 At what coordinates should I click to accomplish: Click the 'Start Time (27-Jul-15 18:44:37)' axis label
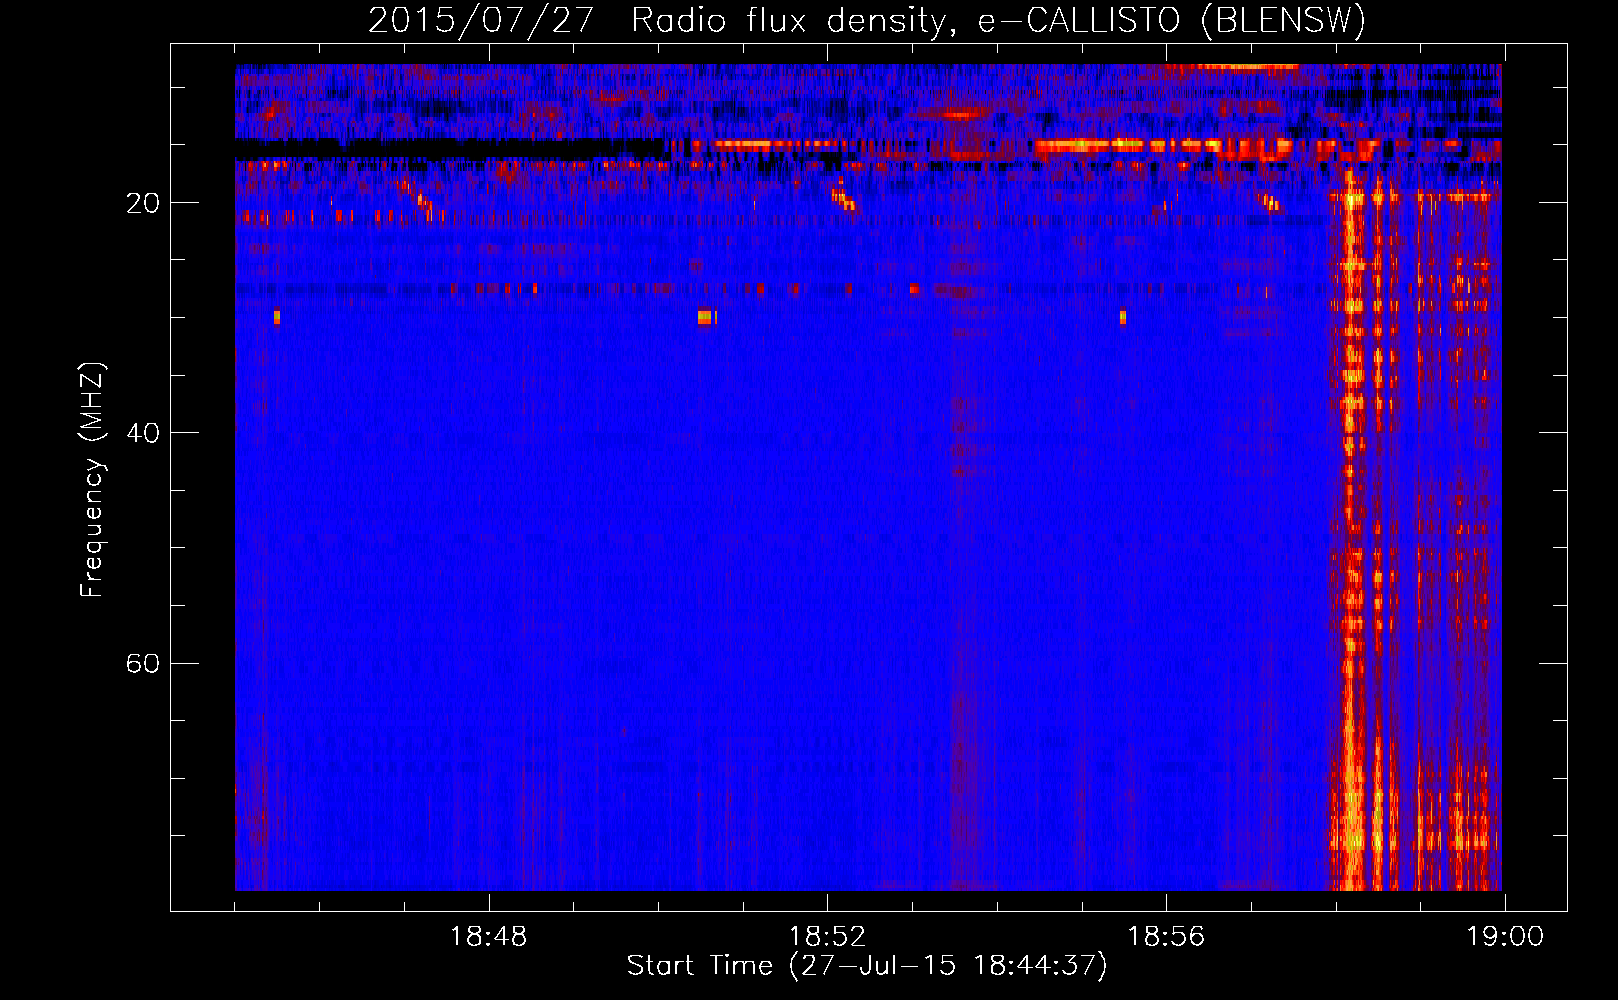pos(867,966)
